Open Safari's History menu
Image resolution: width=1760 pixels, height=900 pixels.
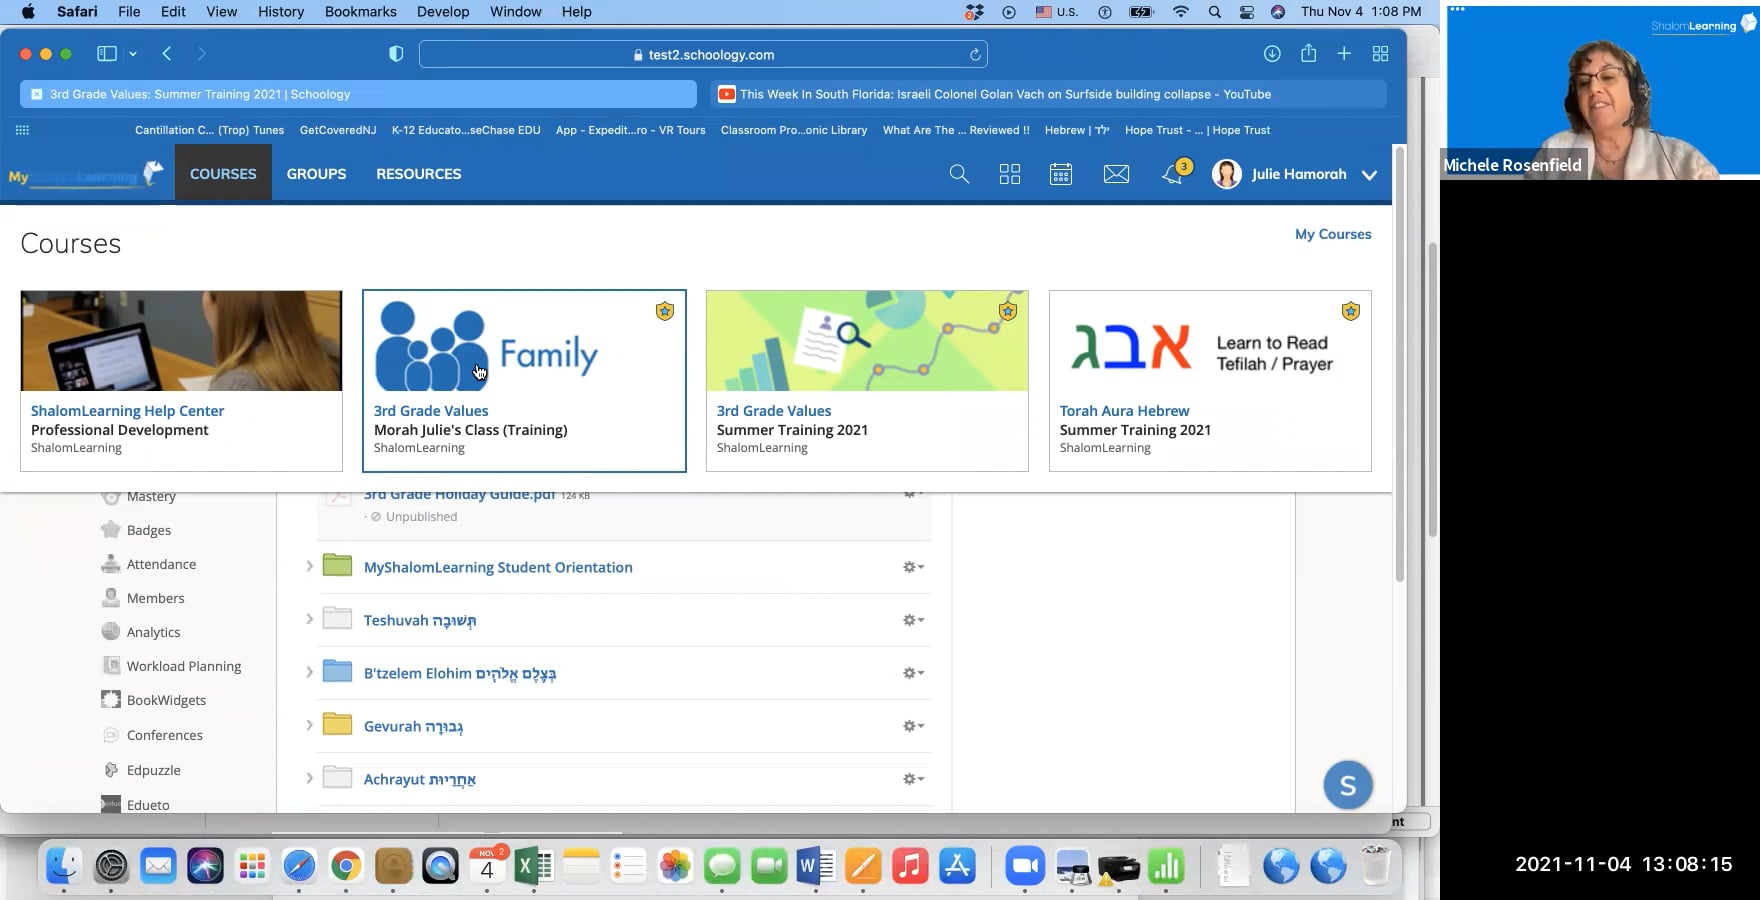280,11
